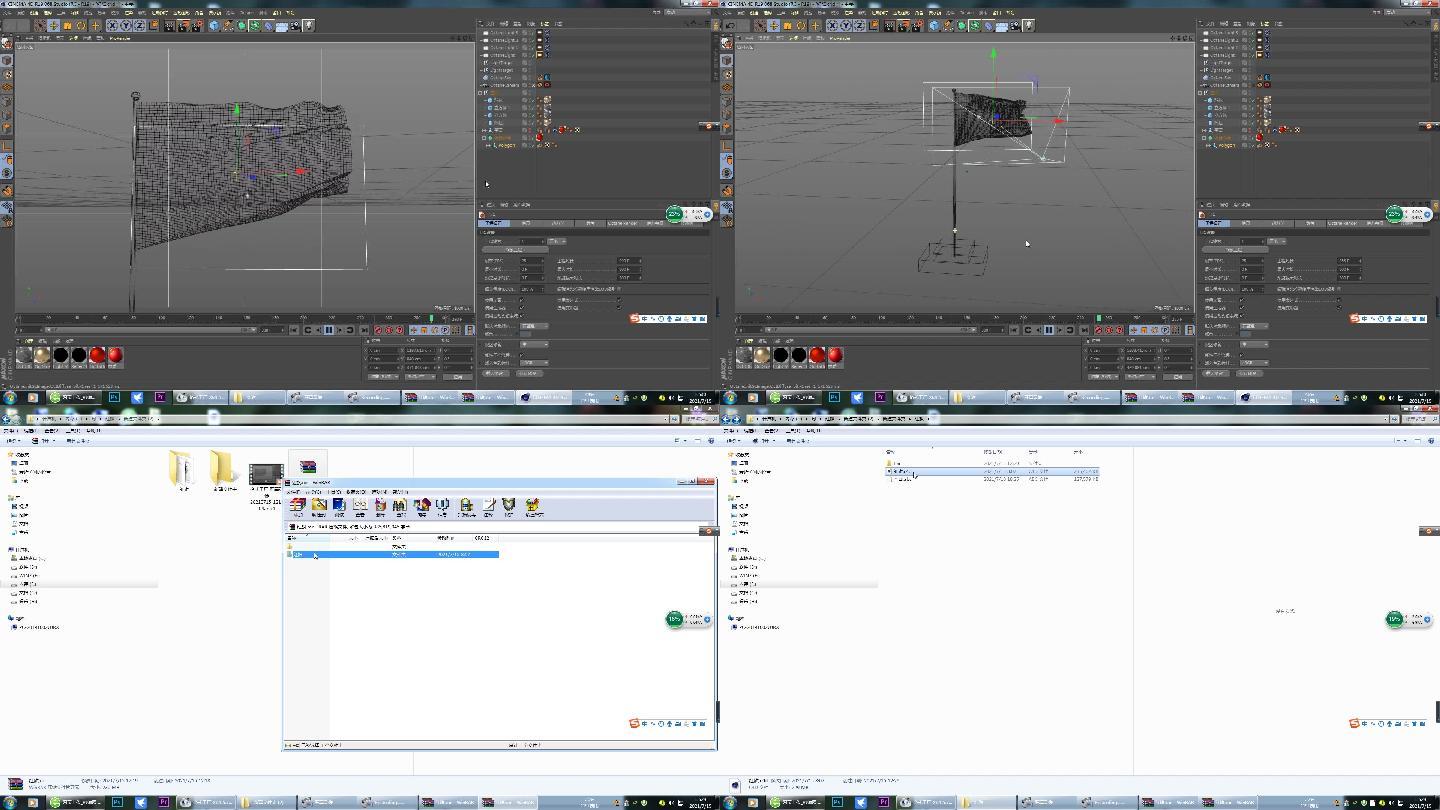Open last dropdown in left Cinema 4D attribute panel
Image resolution: width=1440 pixels, height=810 pixels.
pos(534,363)
